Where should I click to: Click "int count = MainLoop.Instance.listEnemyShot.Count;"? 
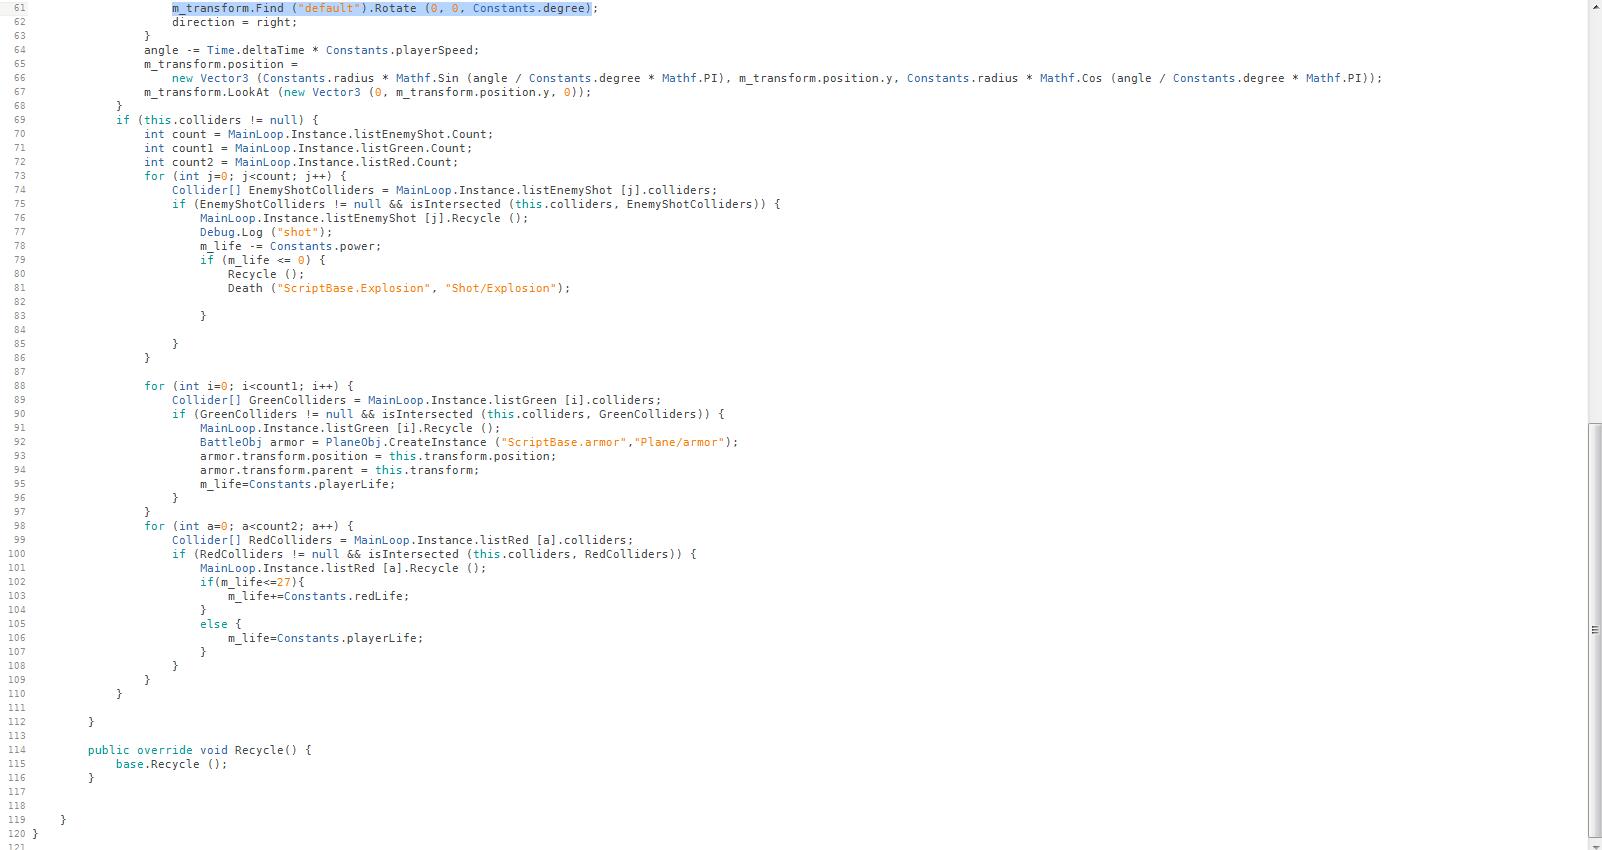[x=318, y=134]
